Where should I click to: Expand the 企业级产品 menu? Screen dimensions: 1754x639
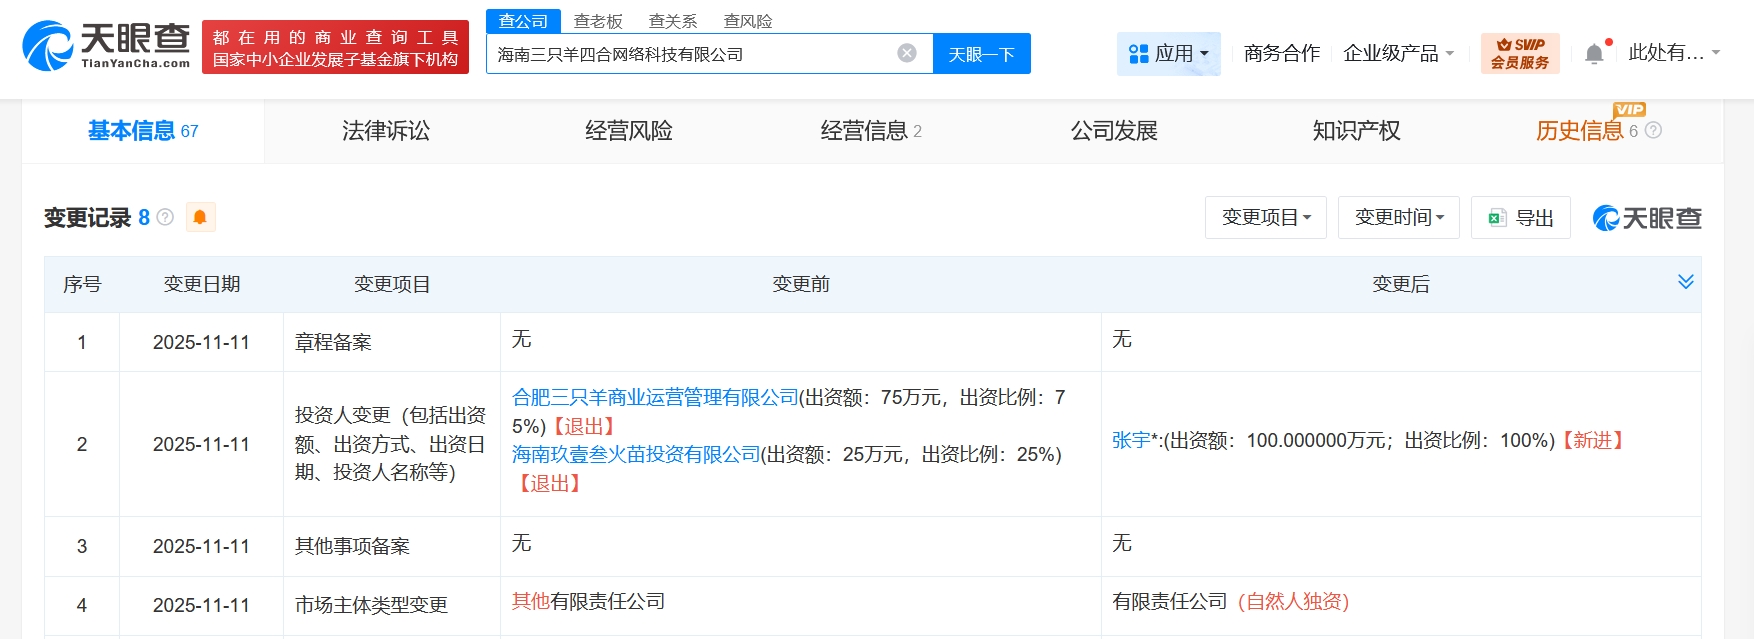click(x=1398, y=54)
